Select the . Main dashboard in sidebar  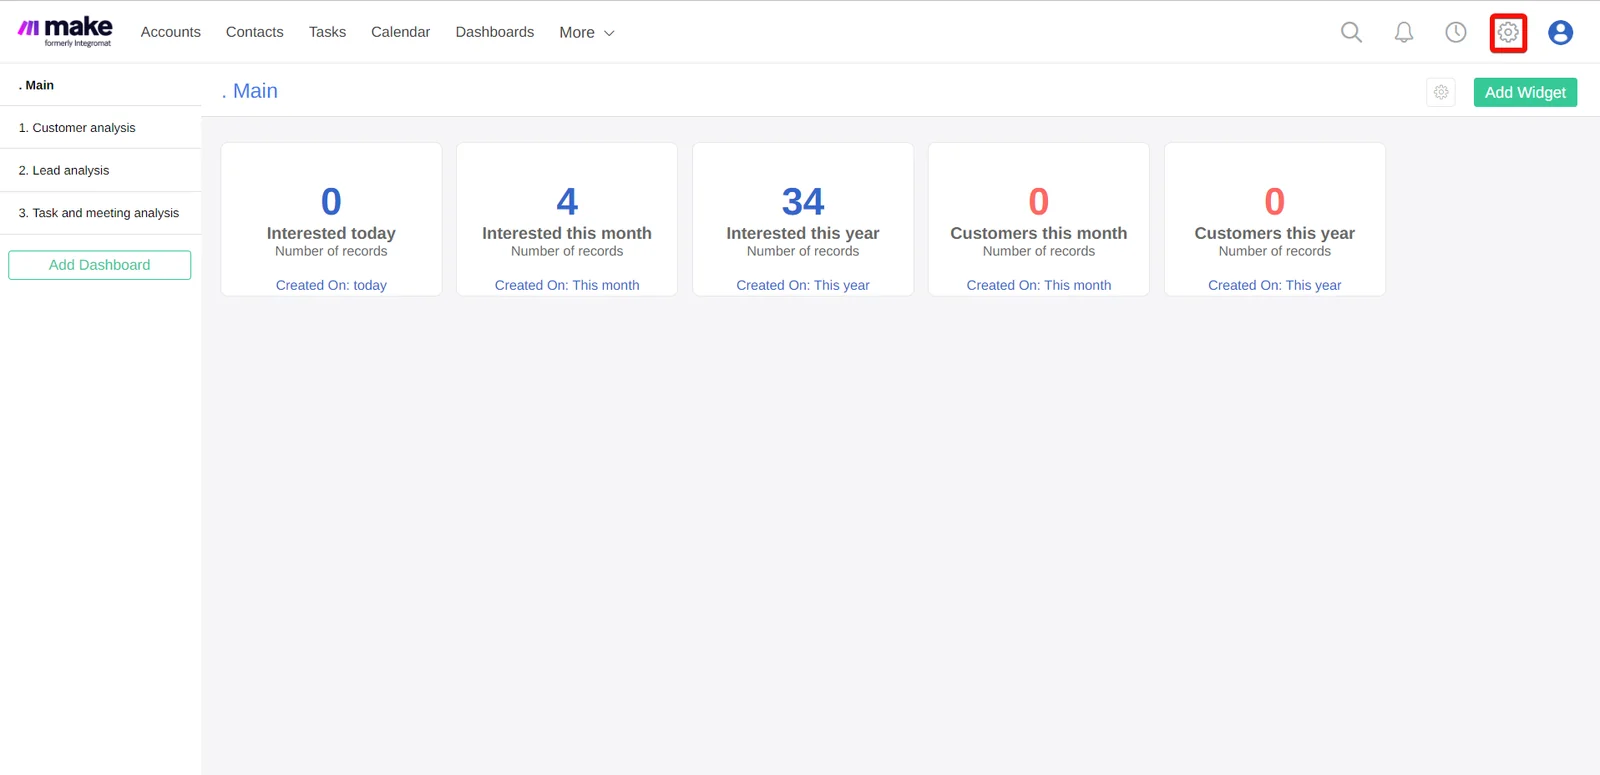[x=100, y=85]
